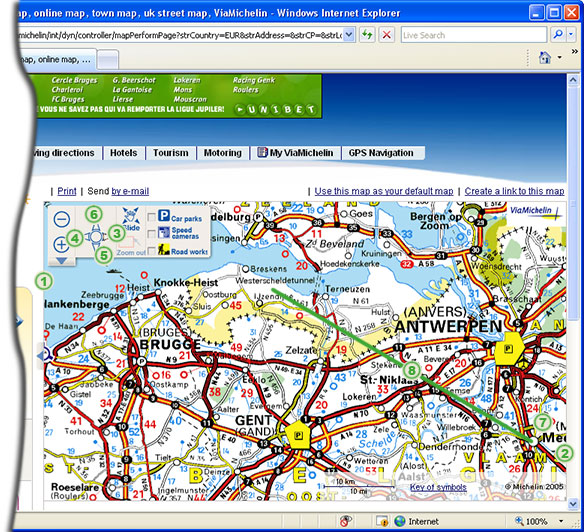Open the search provider dropdown arrow

click(x=571, y=35)
